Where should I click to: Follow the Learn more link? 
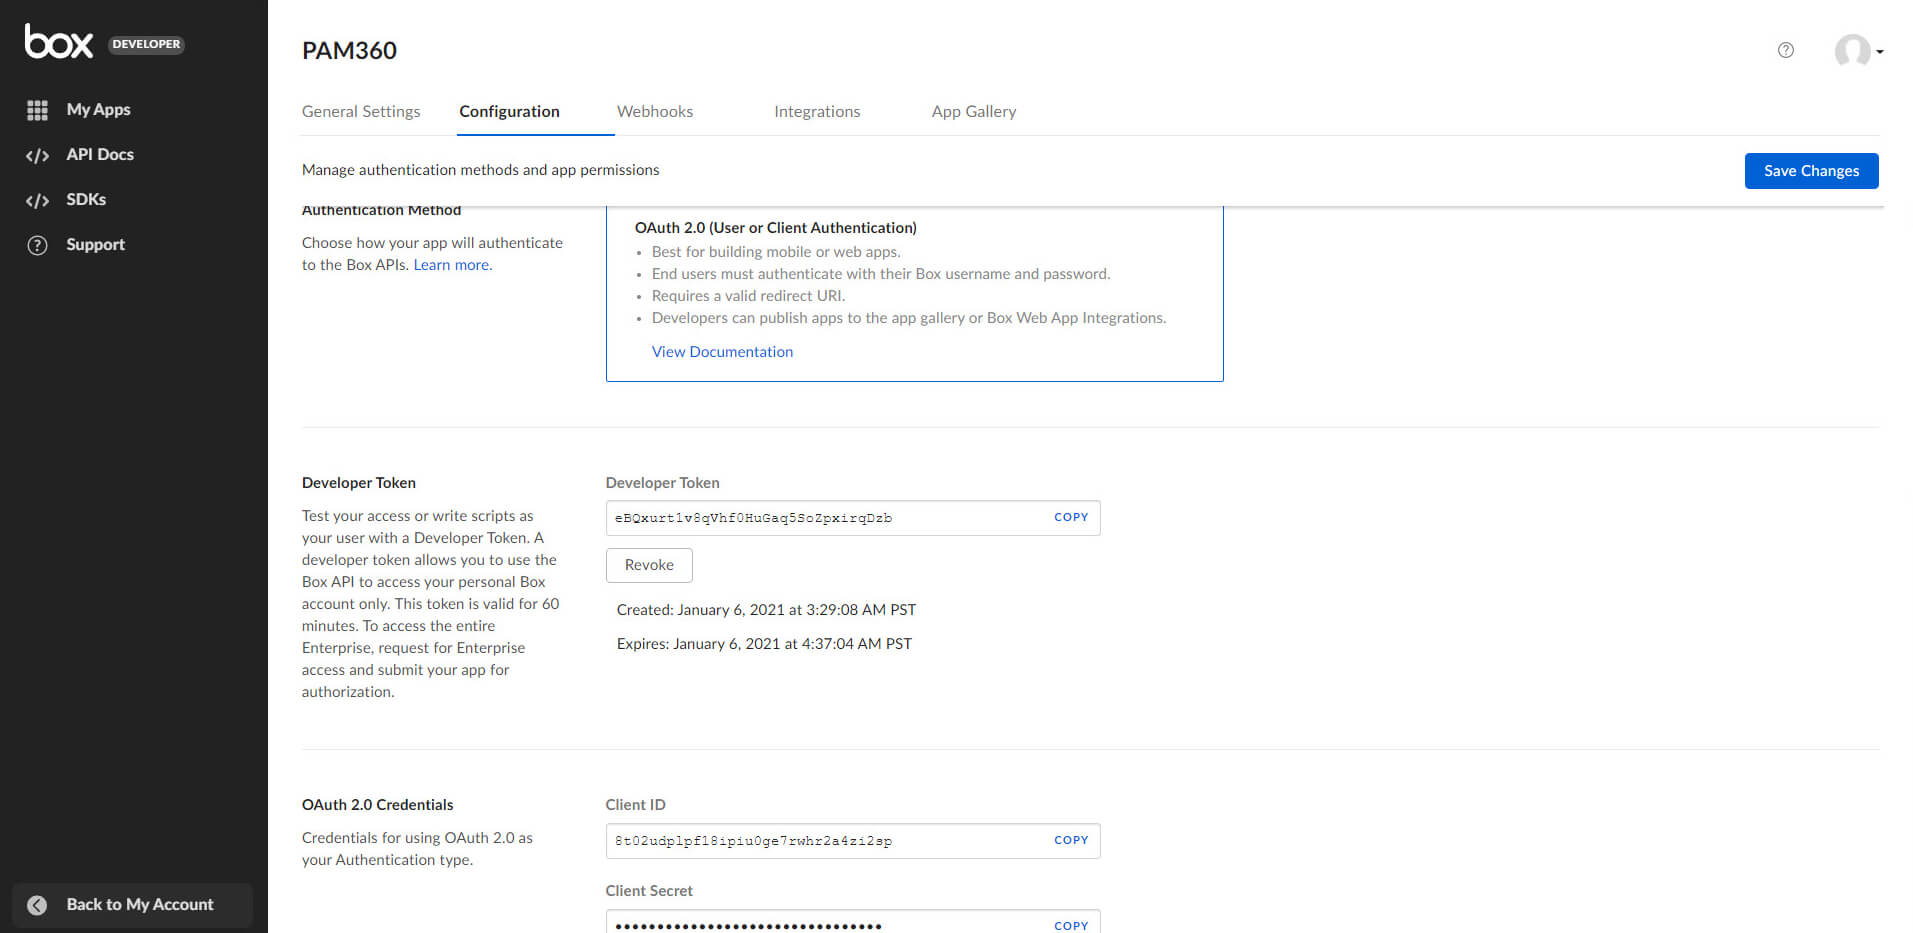point(452,265)
